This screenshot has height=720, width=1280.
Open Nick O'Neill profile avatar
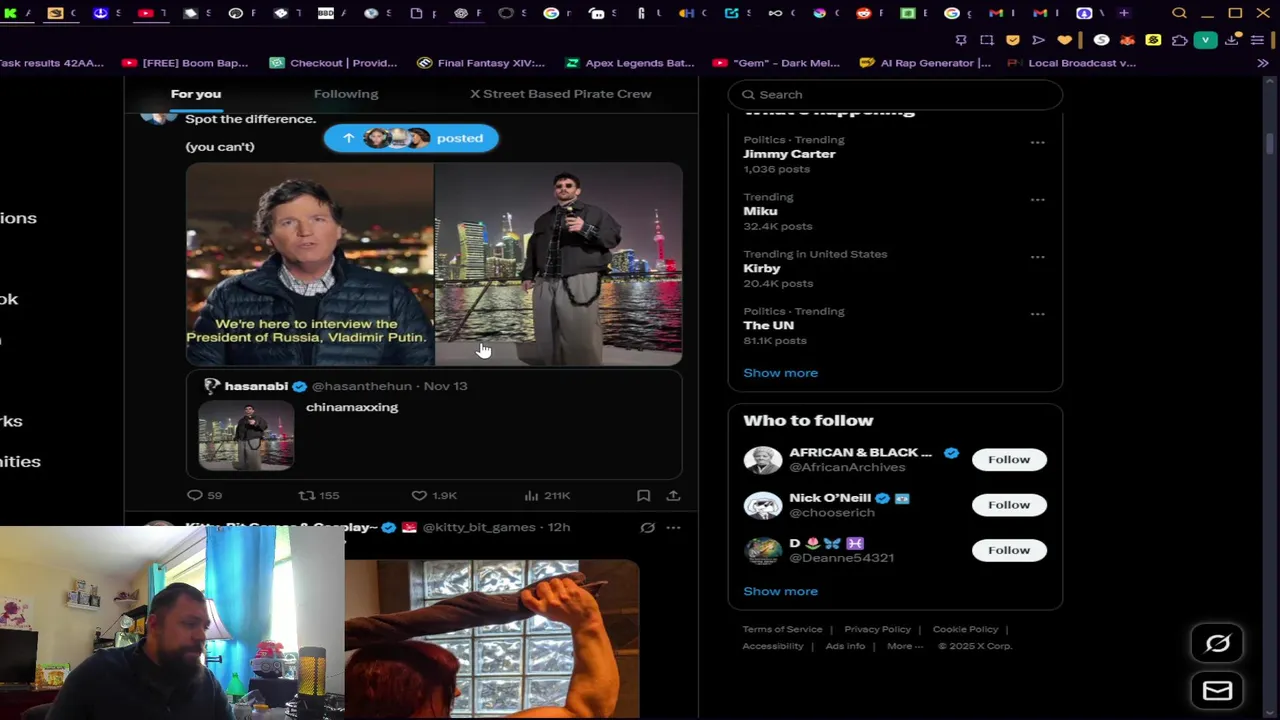point(762,504)
